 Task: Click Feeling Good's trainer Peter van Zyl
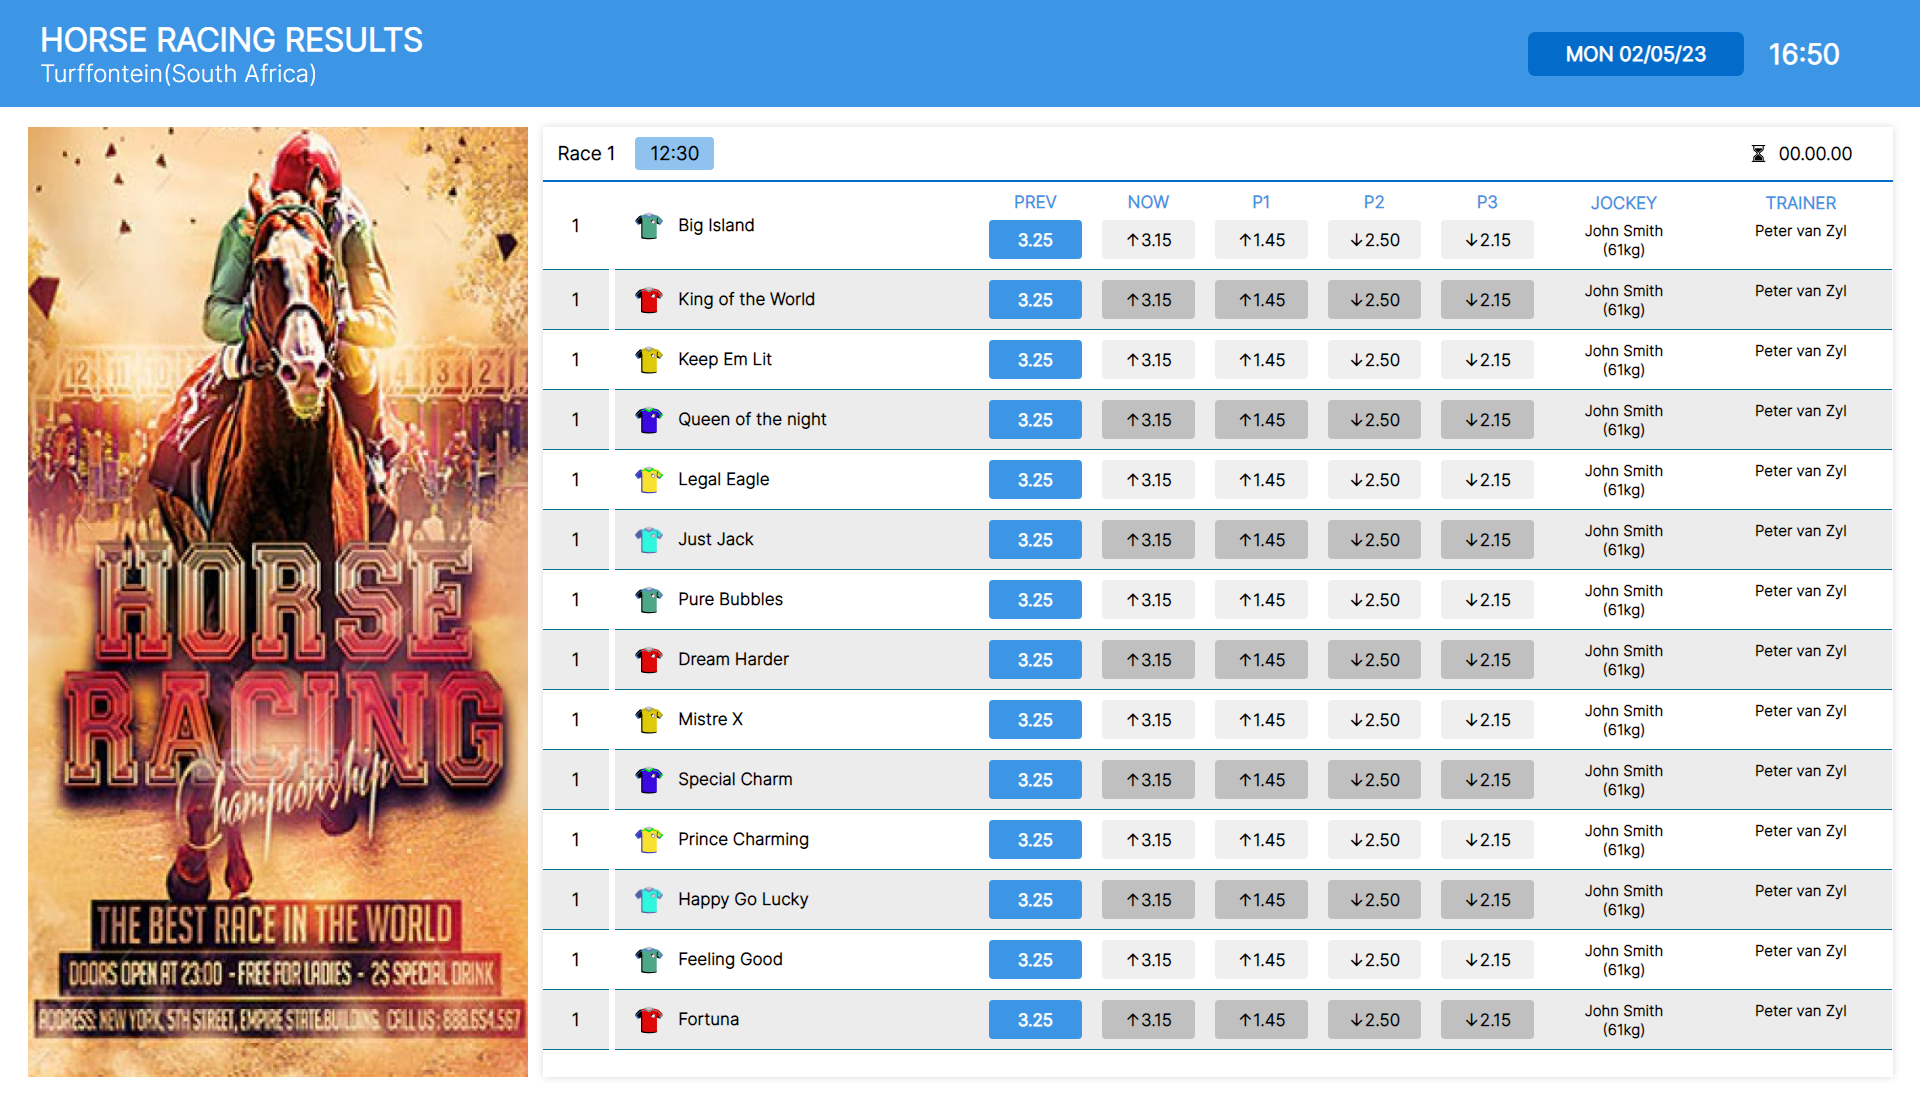(1800, 951)
